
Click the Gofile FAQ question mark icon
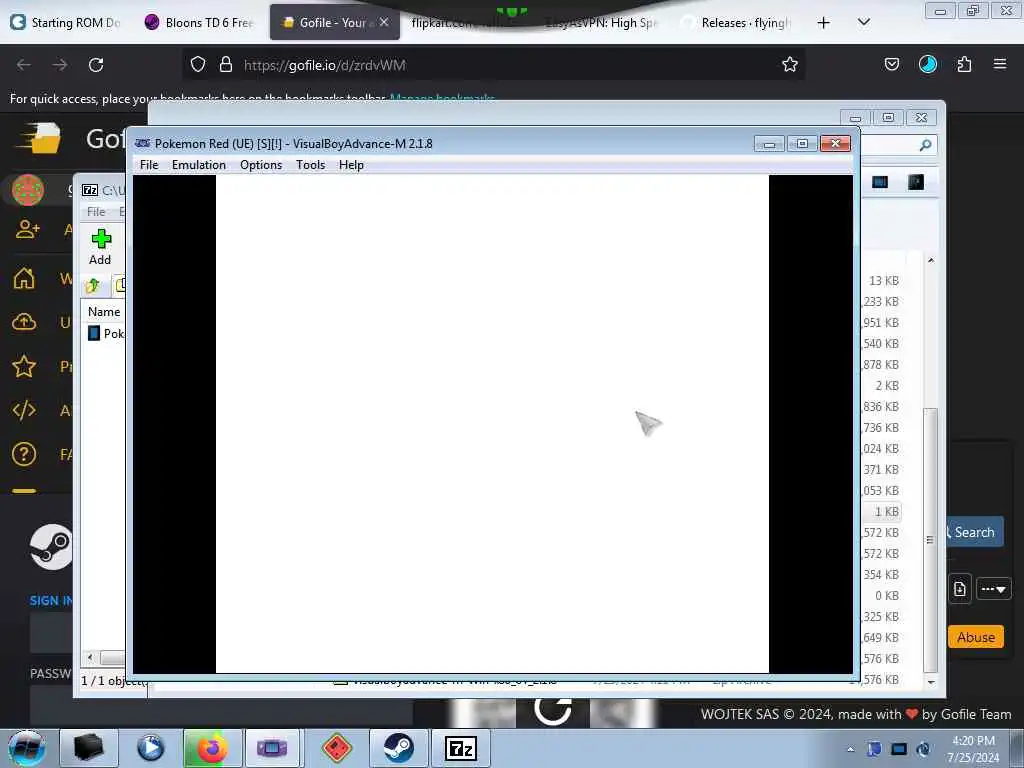(x=24, y=454)
